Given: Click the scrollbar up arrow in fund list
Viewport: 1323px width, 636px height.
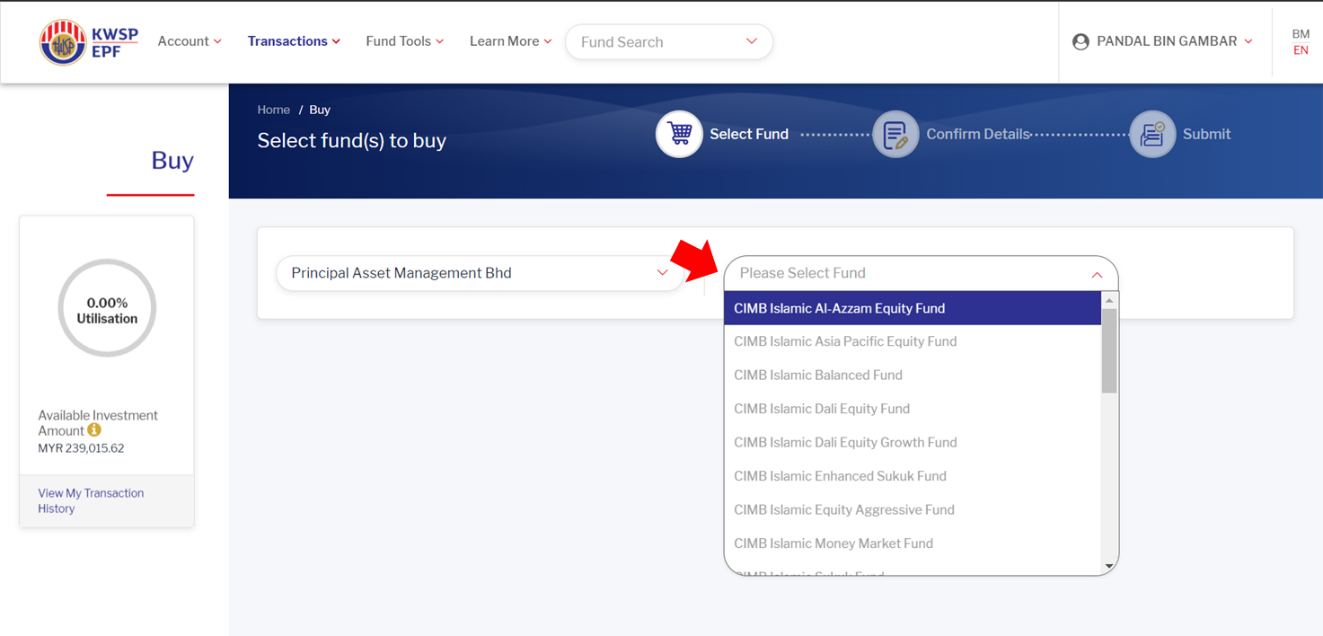Looking at the screenshot, I should [x=1109, y=300].
